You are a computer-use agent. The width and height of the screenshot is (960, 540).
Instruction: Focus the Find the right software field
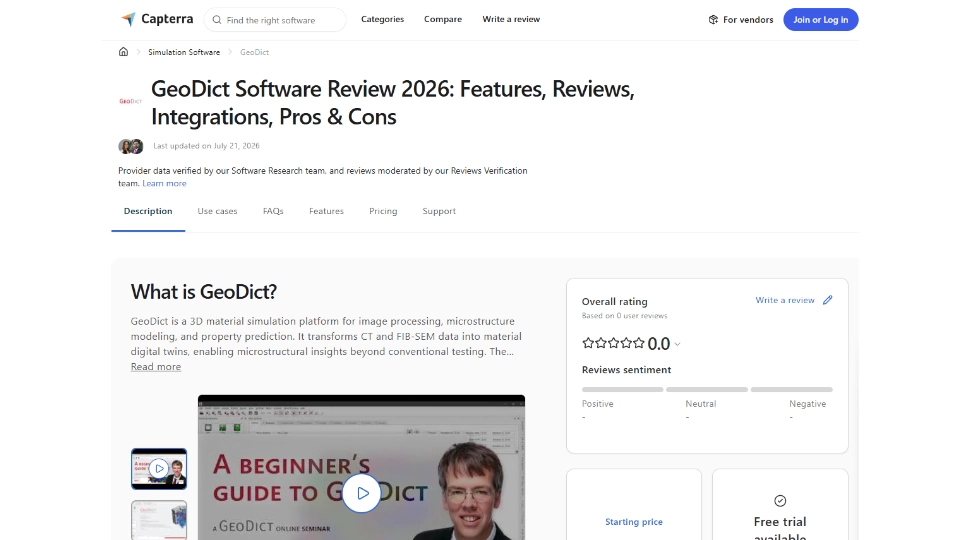click(x=275, y=20)
